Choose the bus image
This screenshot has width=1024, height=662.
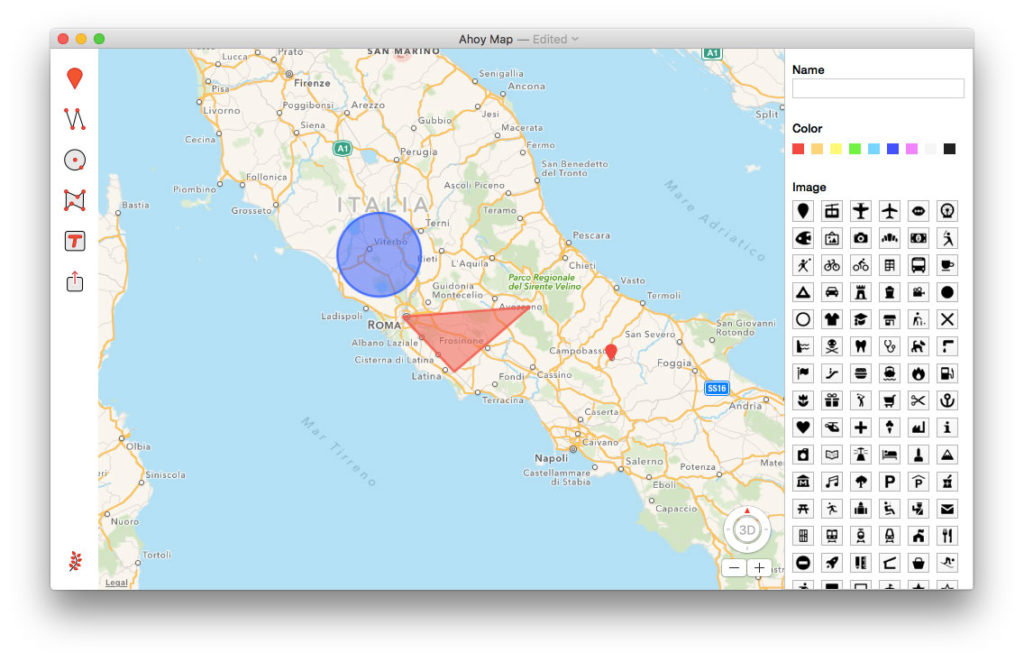point(918,265)
